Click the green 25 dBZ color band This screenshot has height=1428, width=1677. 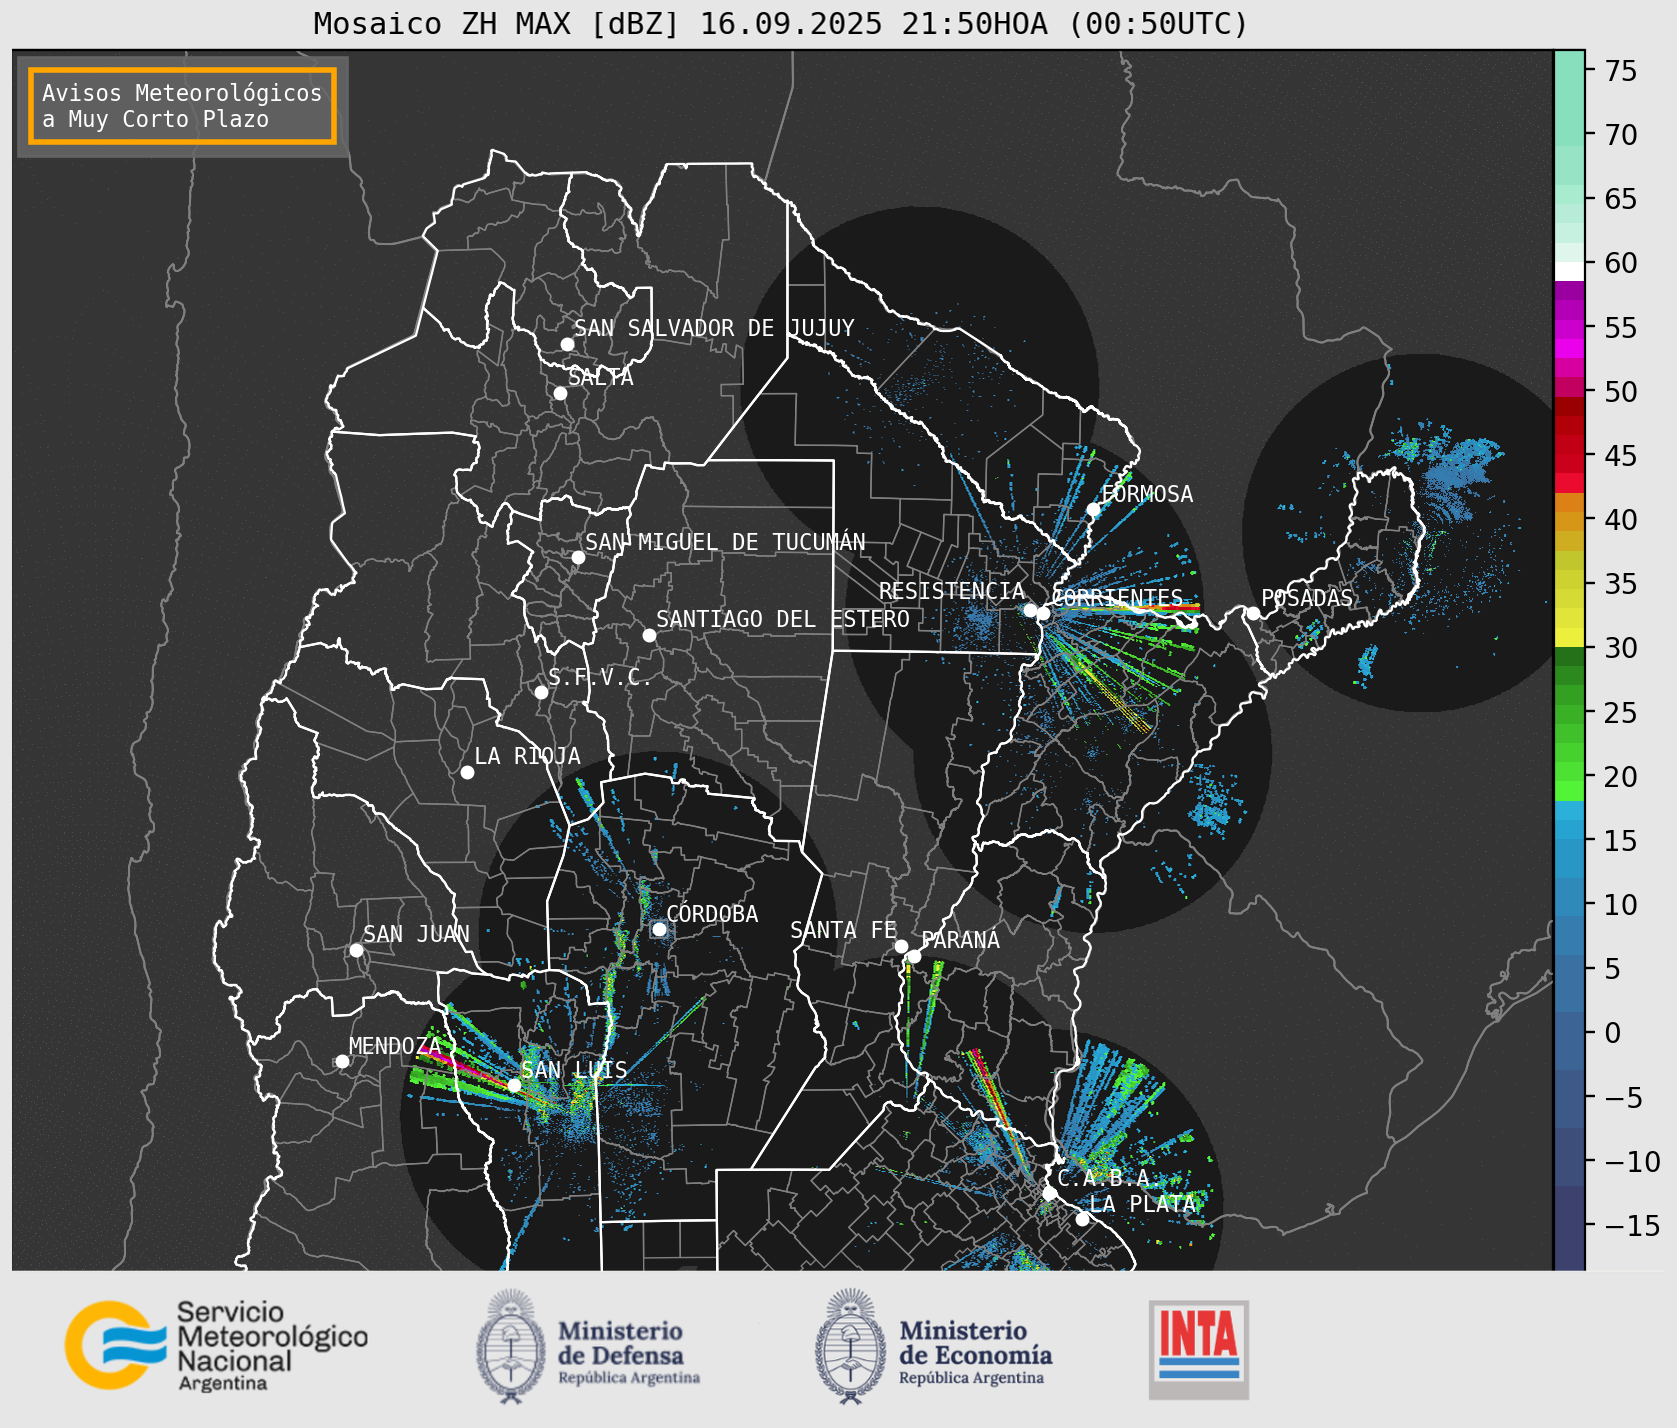pos(1569,714)
